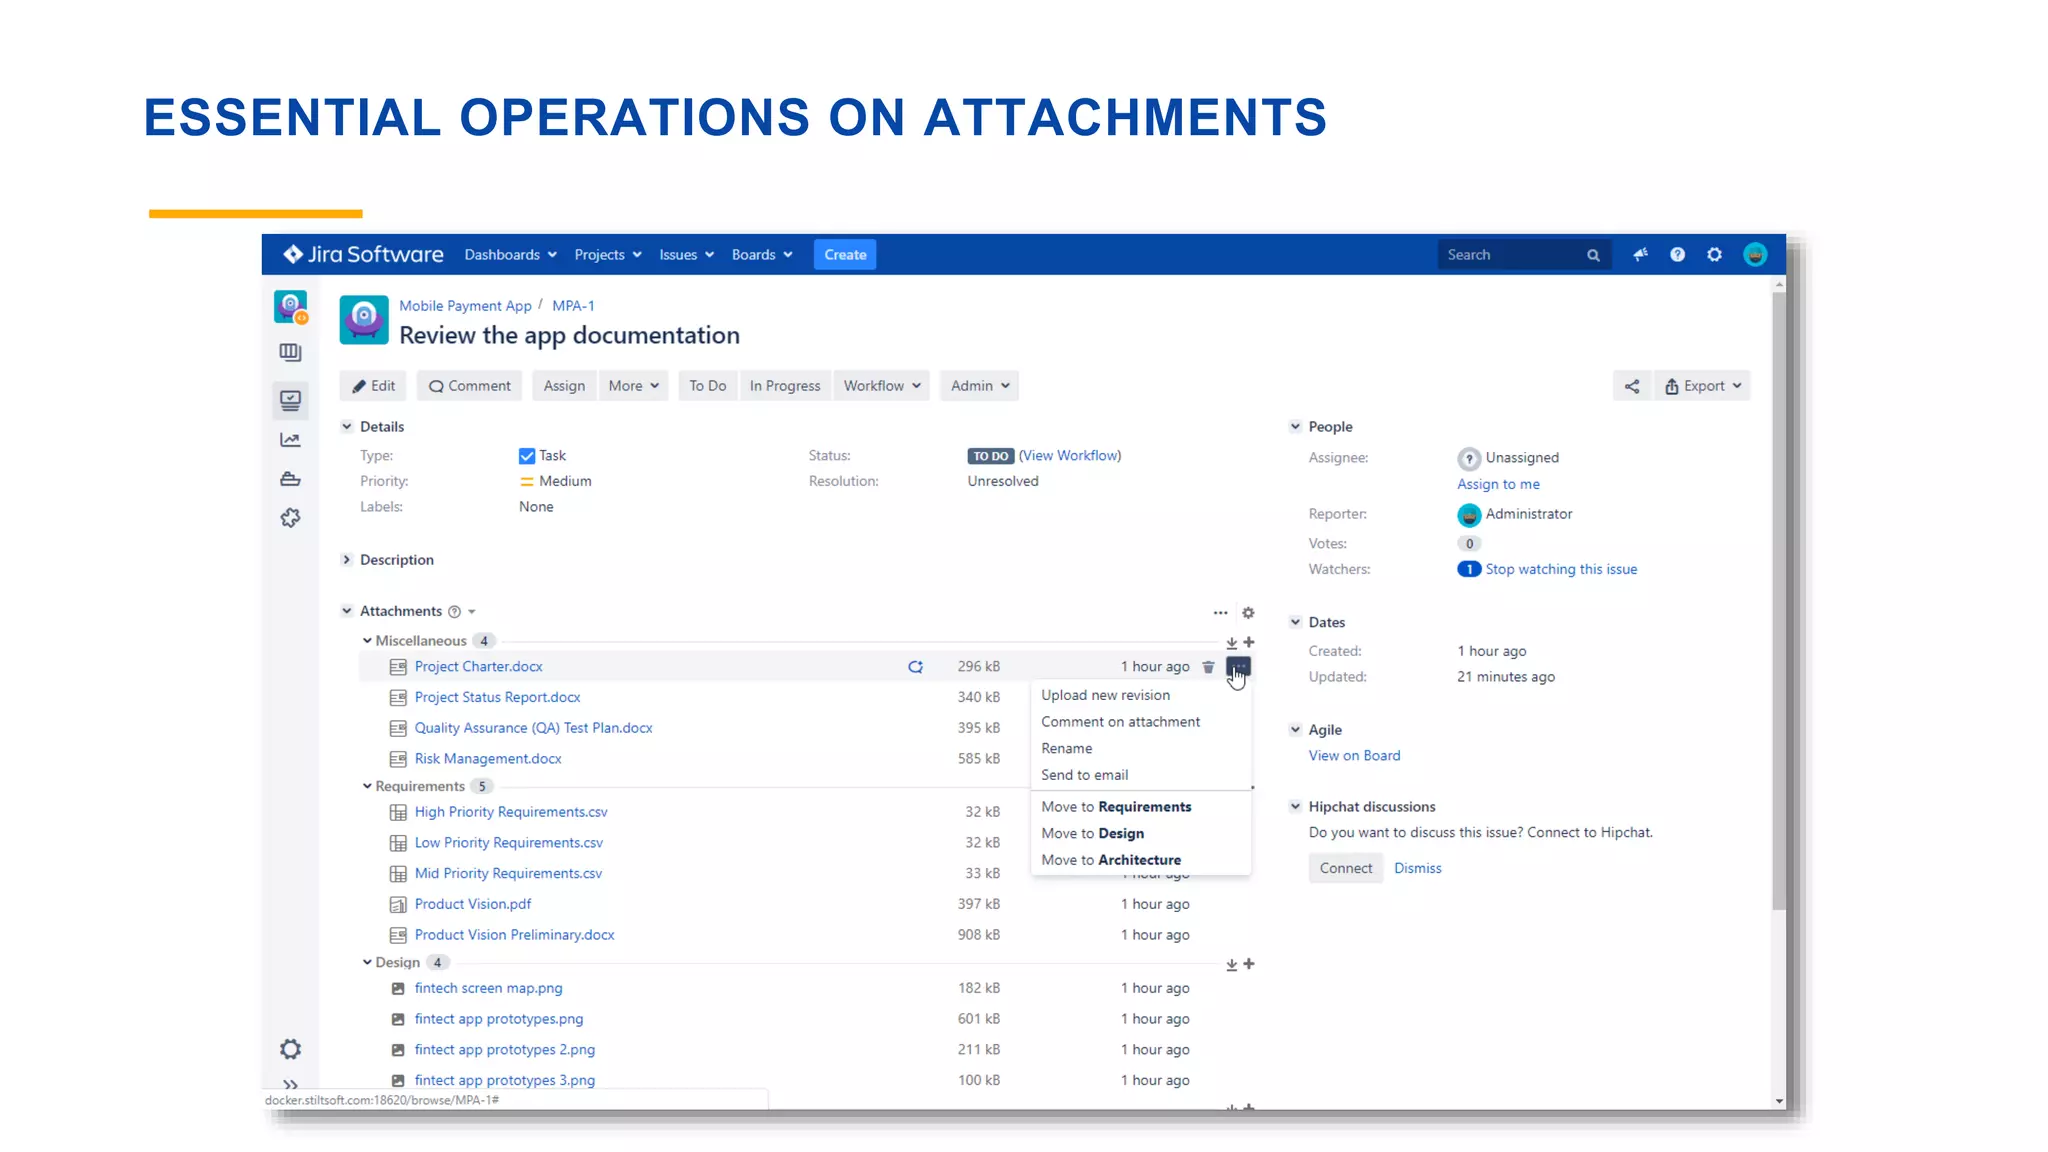Image resolution: width=2048 pixels, height=1152 pixels.
Task: Open the user profile avatar menu
Action: tap(1755, 255)
